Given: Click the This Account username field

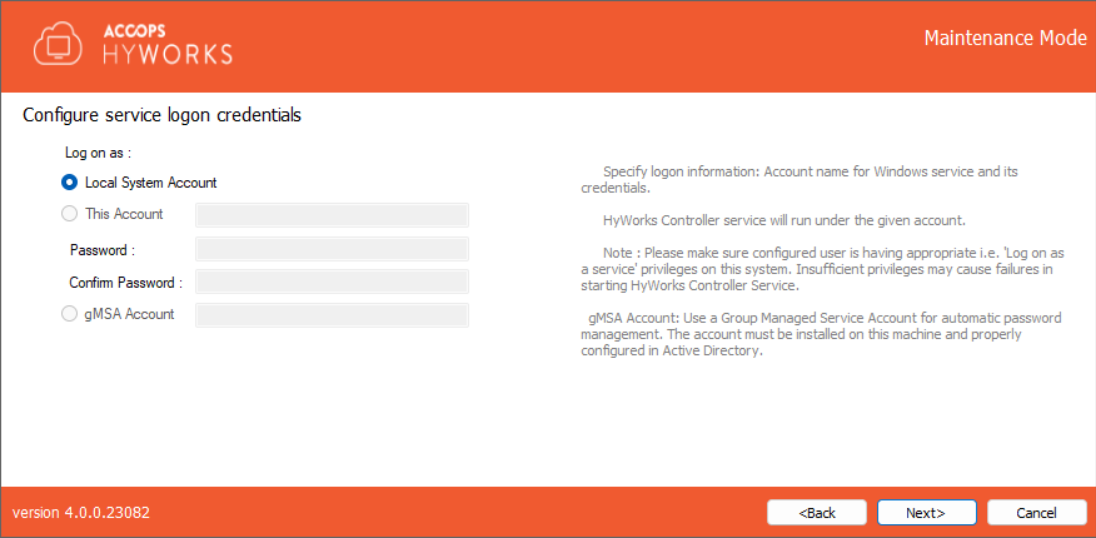Looking at the screenshot, I should (x=332, y=215).
